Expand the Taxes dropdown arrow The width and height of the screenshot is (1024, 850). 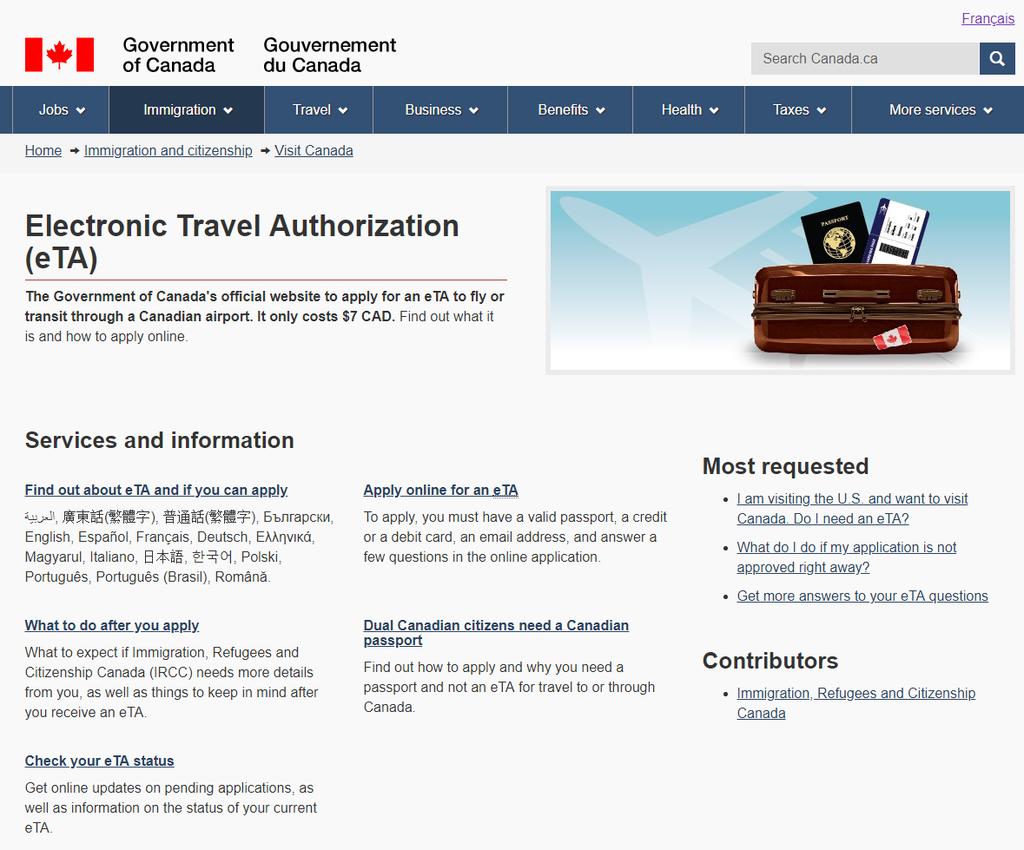coord(822,110)
